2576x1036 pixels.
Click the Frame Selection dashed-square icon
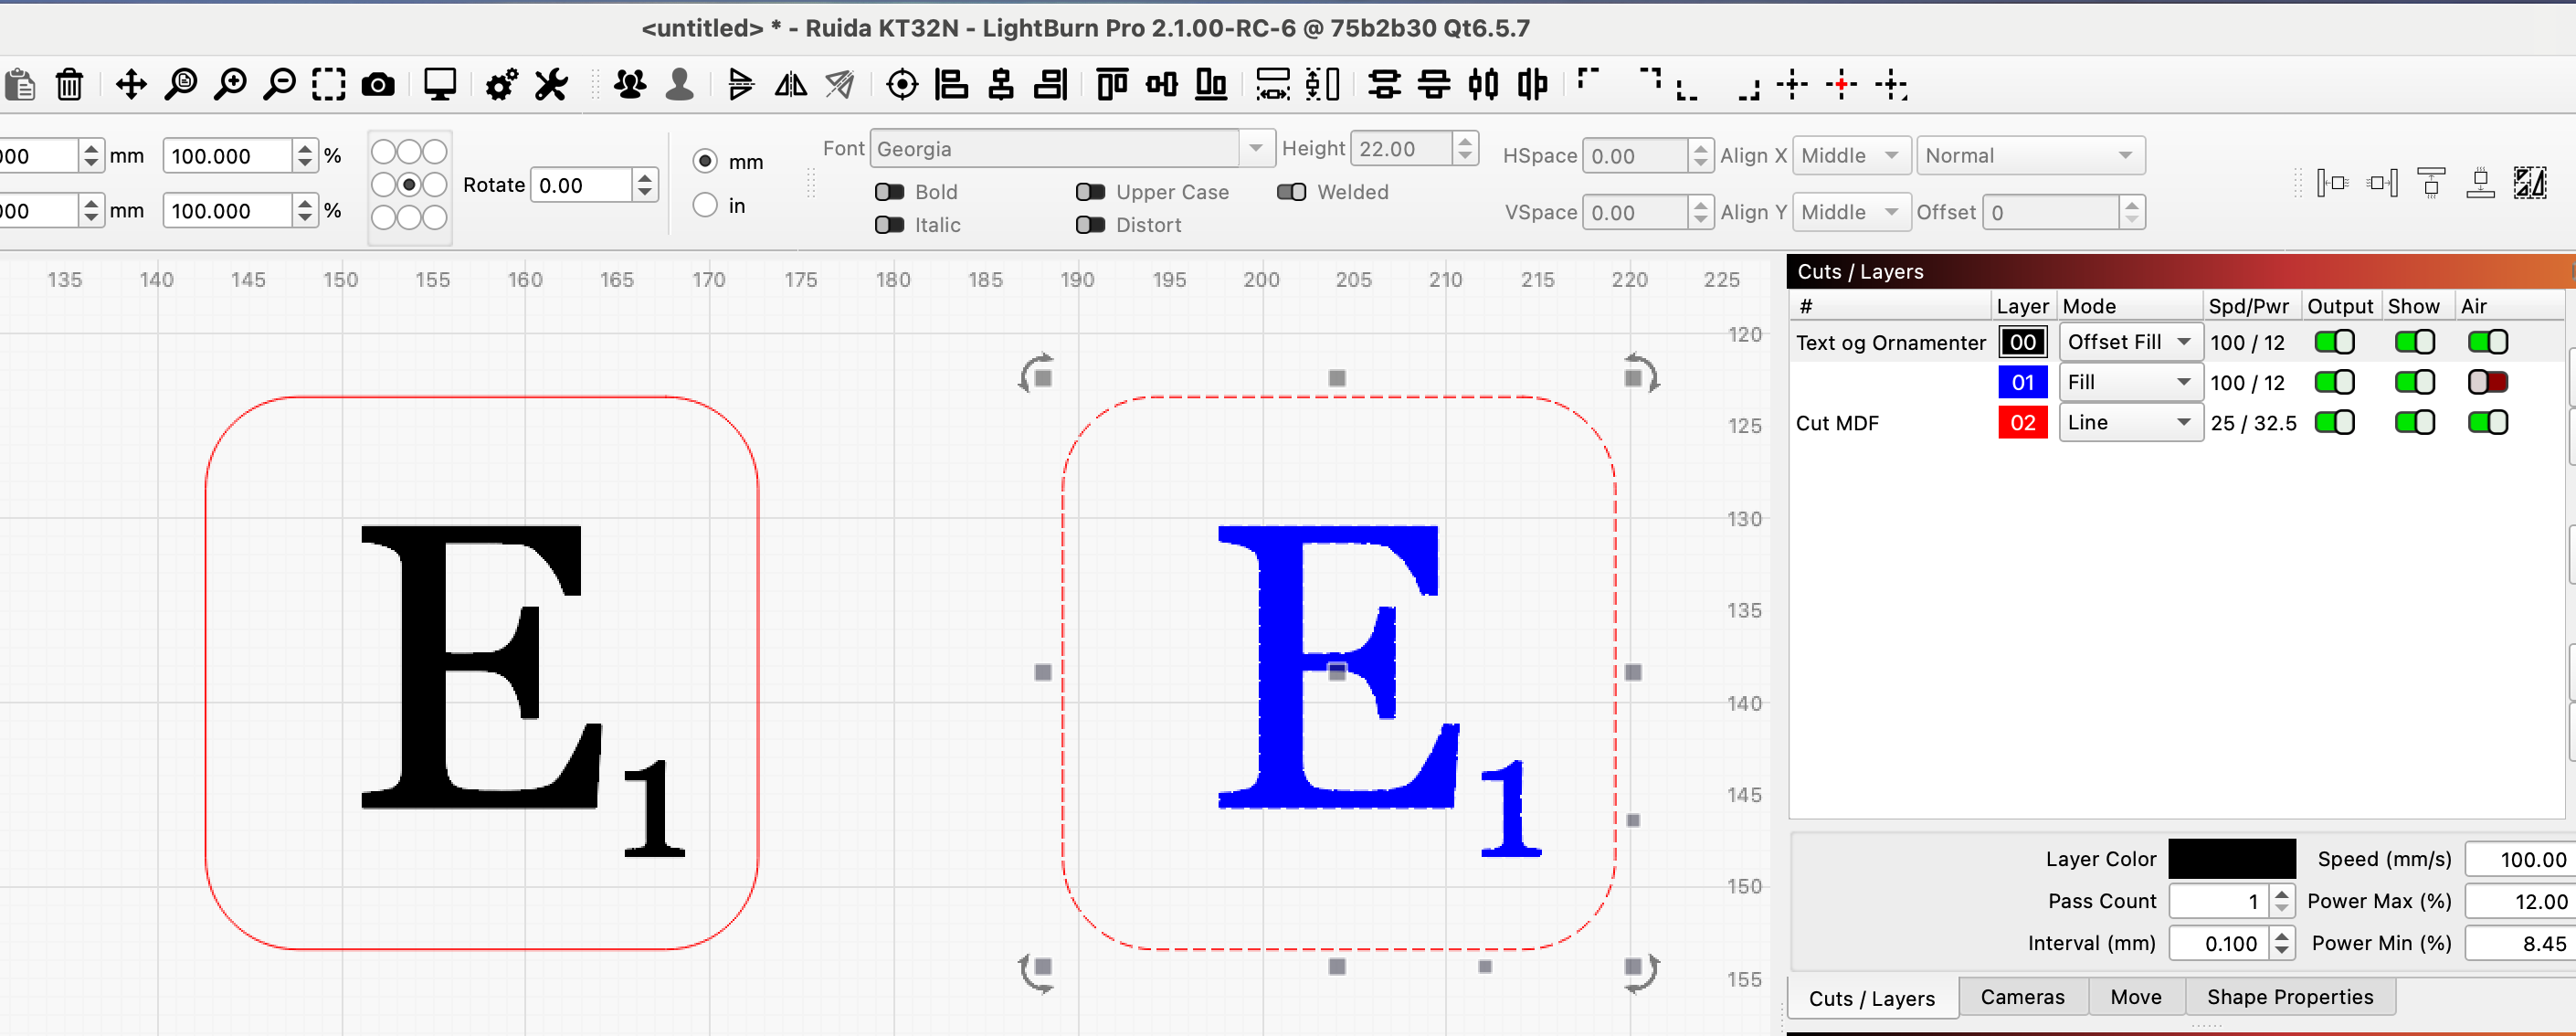328,85
